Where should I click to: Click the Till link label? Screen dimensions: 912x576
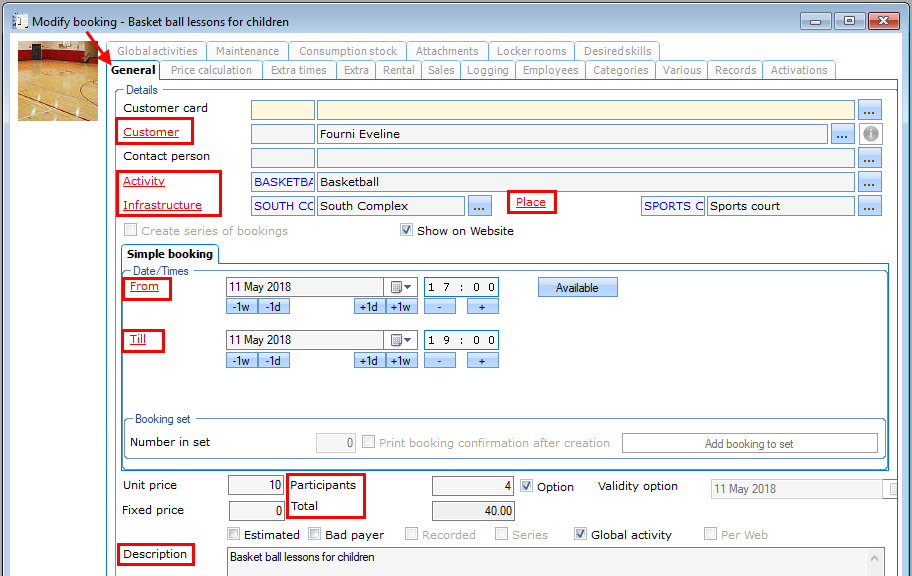pos(138,339)
